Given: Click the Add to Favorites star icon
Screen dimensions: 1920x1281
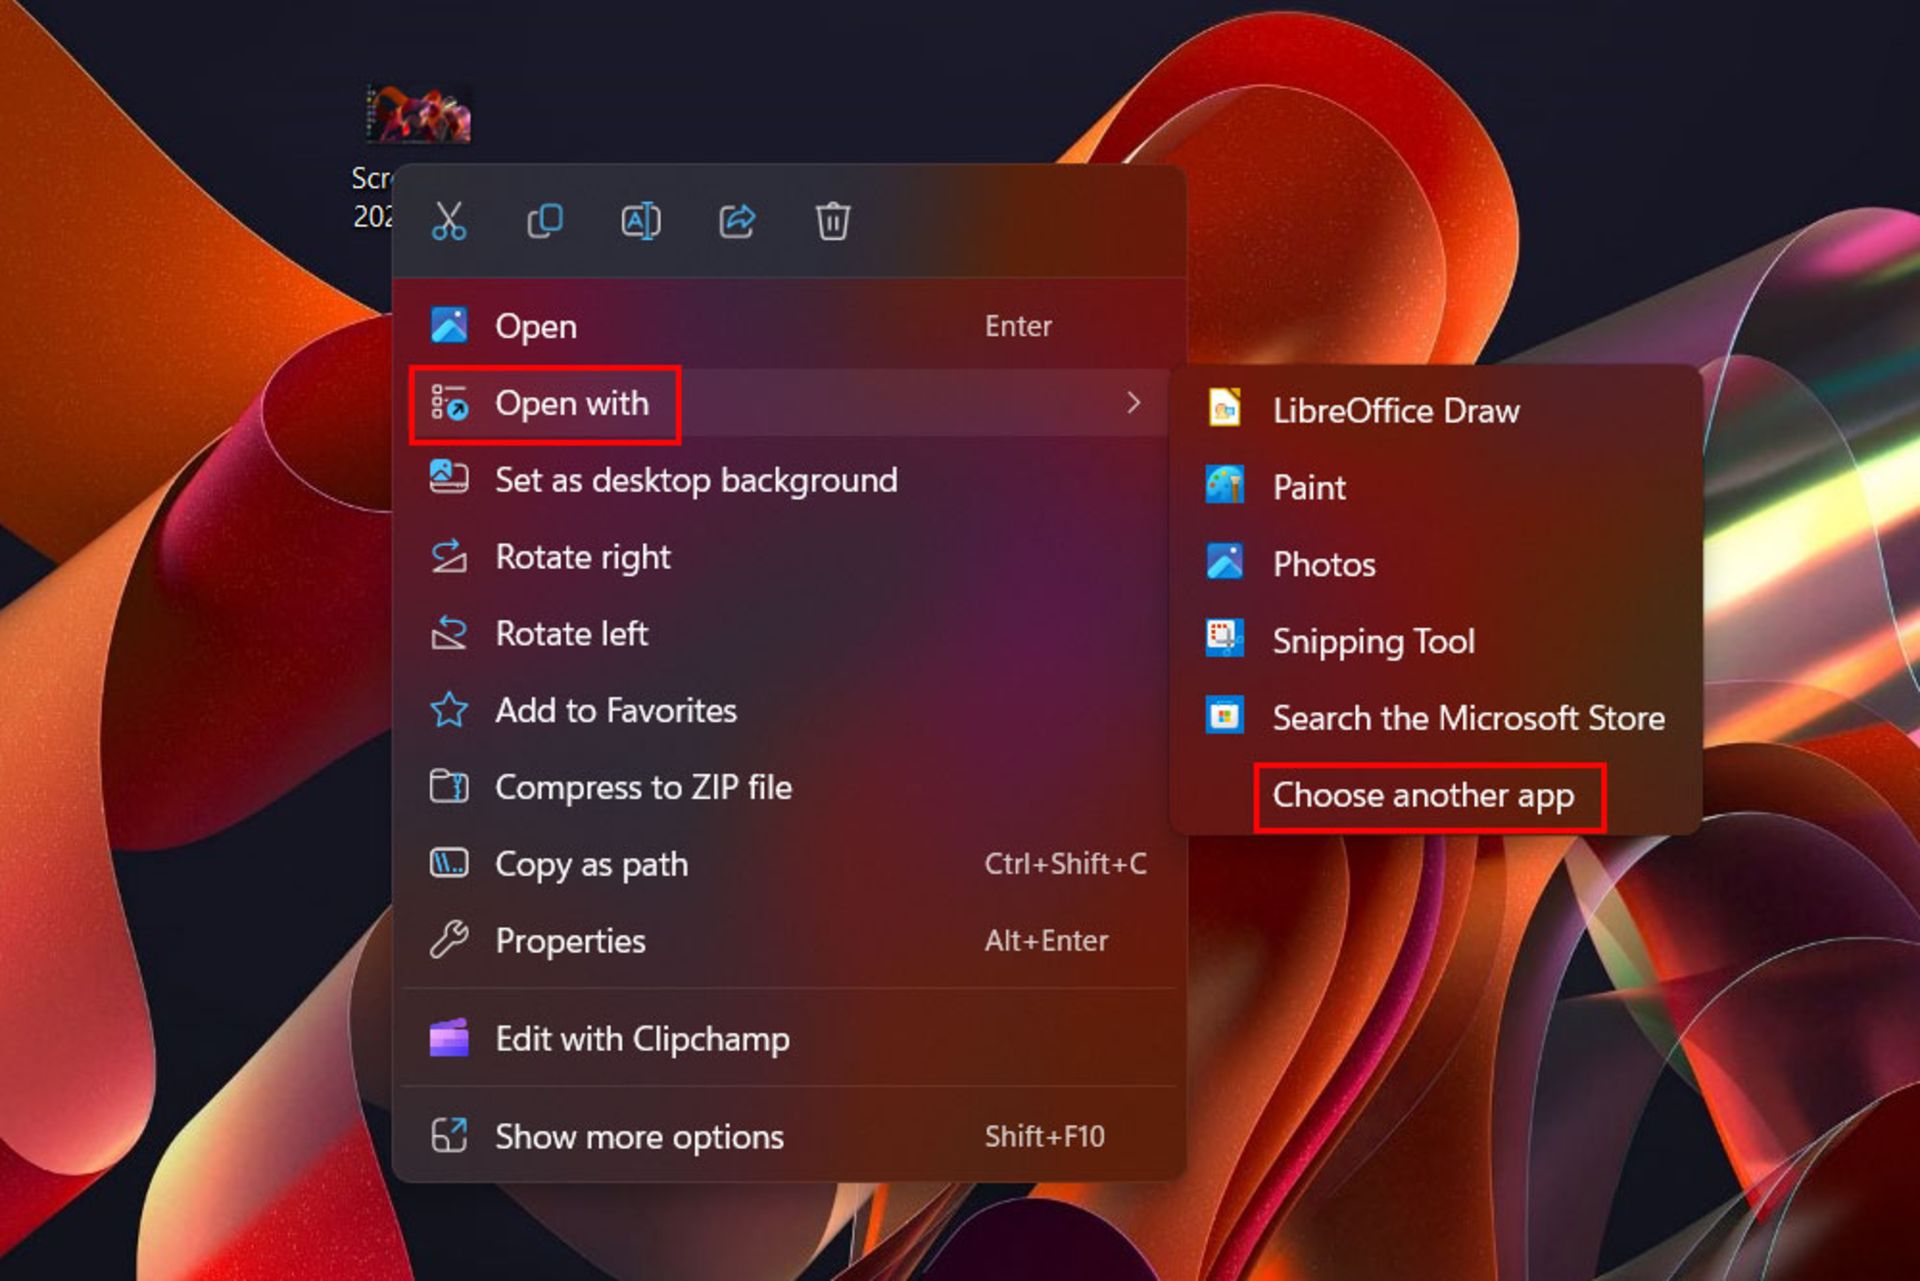Looking at the screenshot, I should click(449, 710).
